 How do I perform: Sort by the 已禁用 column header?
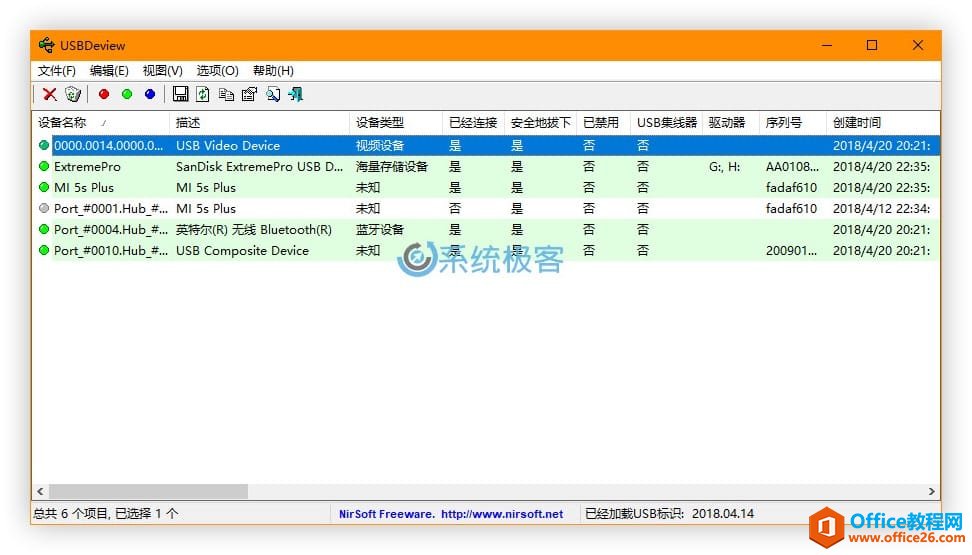click(603, 123)
